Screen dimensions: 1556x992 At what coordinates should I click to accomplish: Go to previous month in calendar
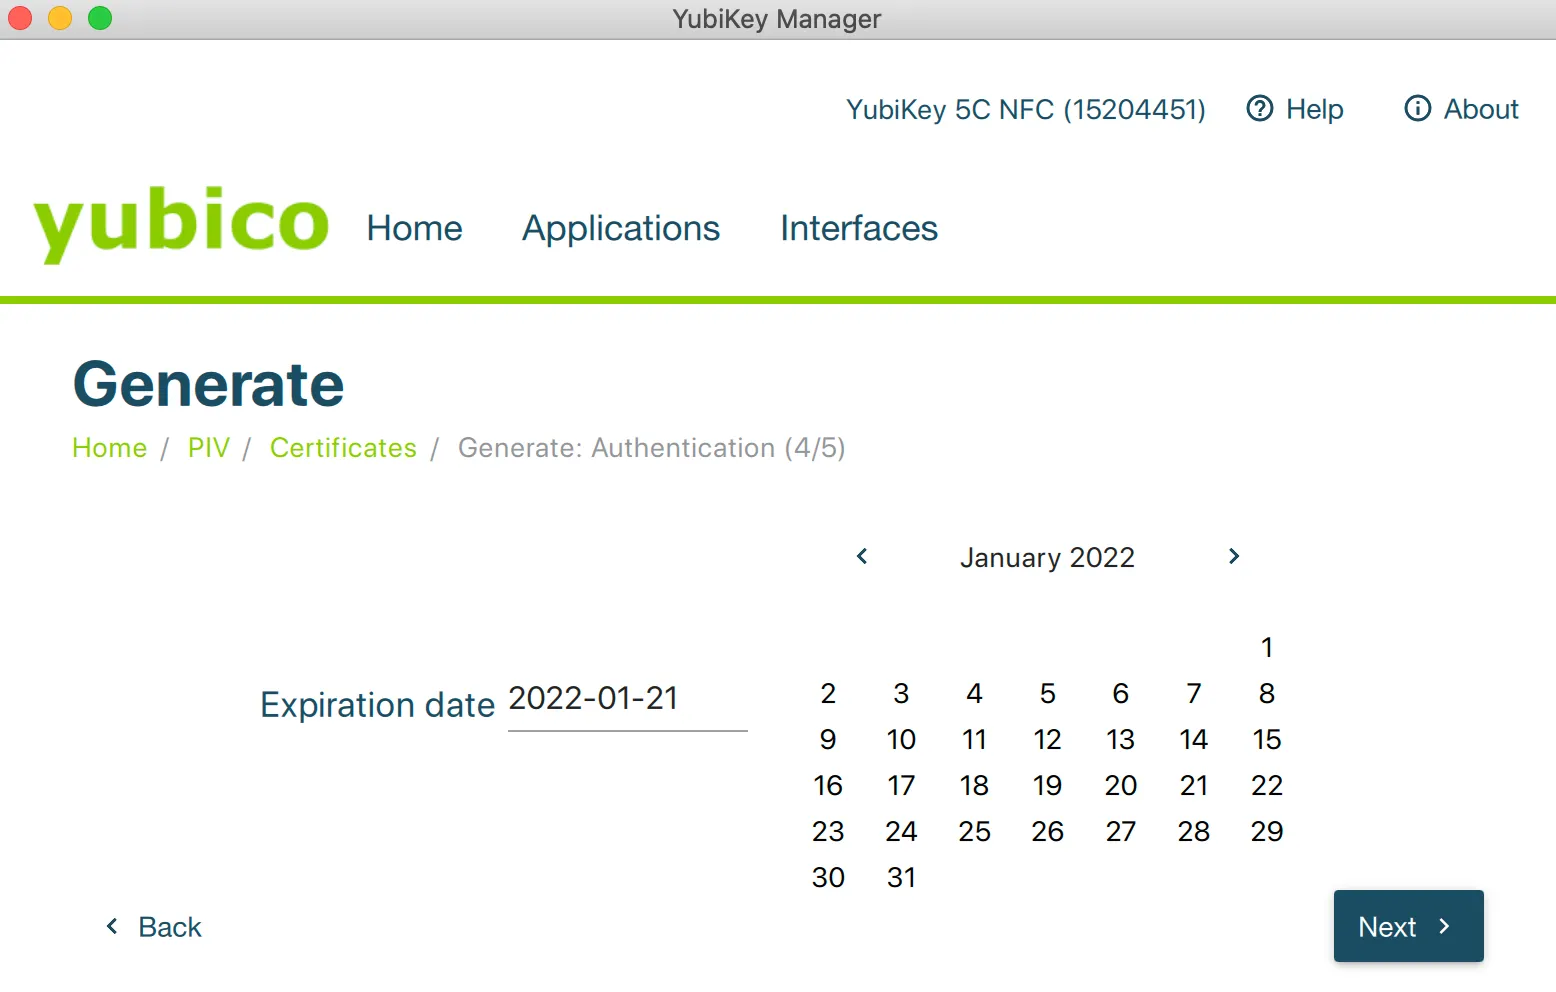pyautogui.click(x=862, y=557)
